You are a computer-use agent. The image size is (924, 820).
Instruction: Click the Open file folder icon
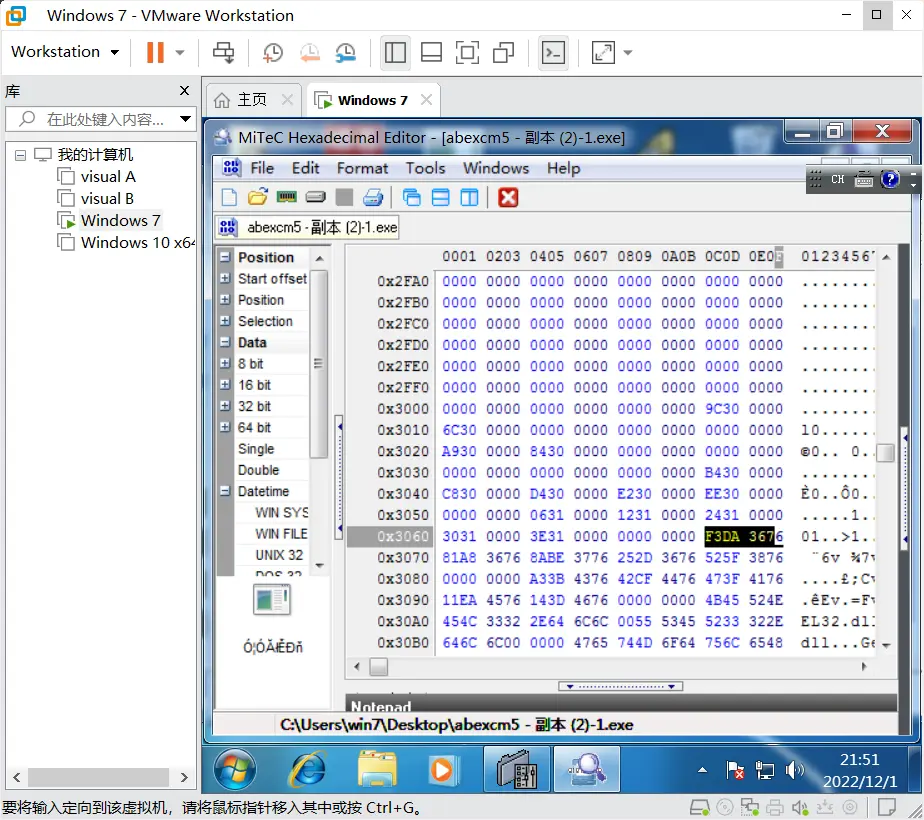(258, 197)
